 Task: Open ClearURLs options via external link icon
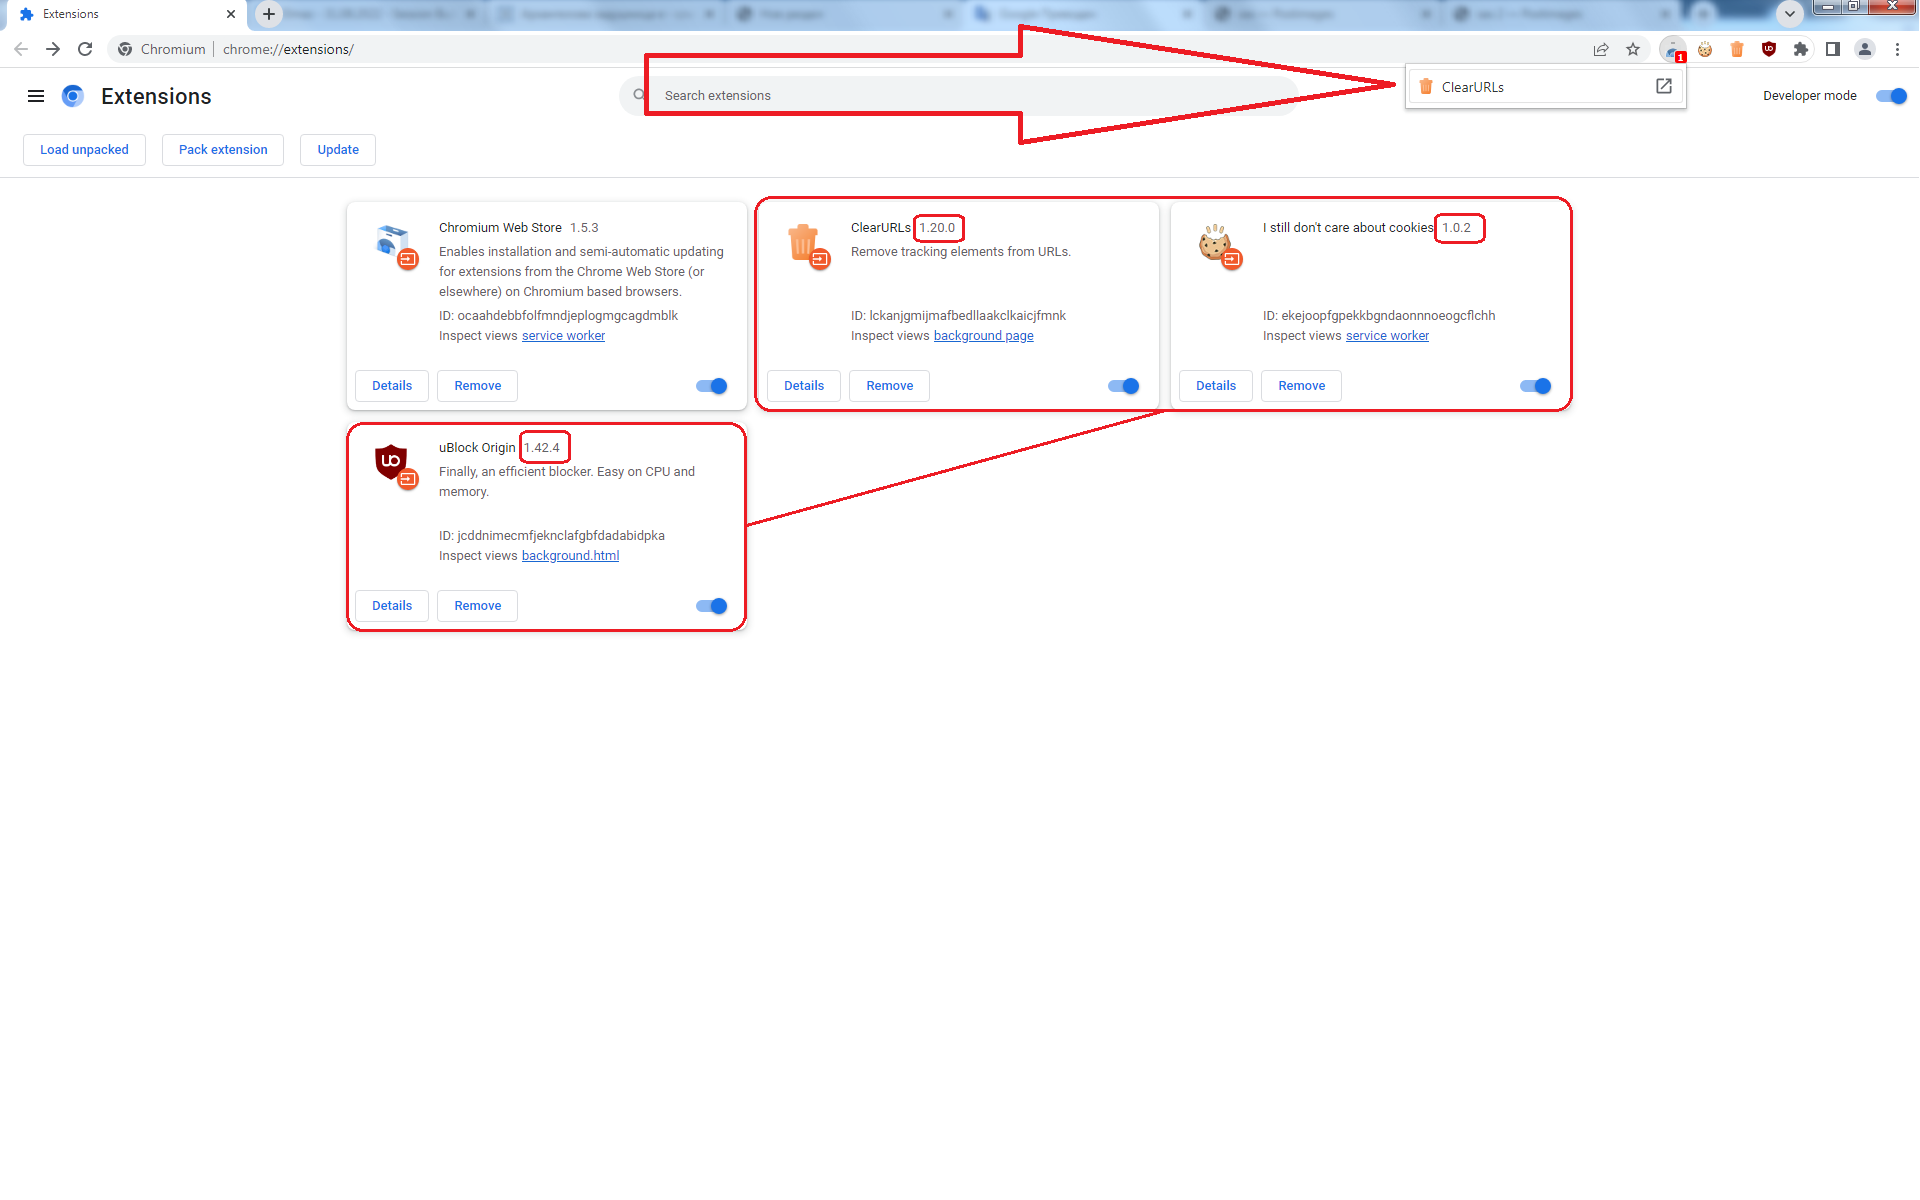click(1662, 86)
